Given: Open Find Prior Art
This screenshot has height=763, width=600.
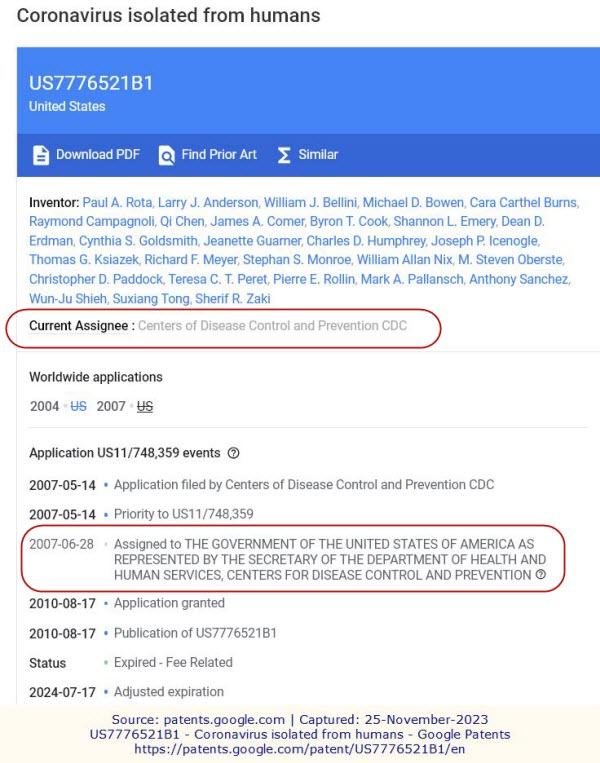Looking at the screenshot, I should pyautogui.click(x=208, y=155).
